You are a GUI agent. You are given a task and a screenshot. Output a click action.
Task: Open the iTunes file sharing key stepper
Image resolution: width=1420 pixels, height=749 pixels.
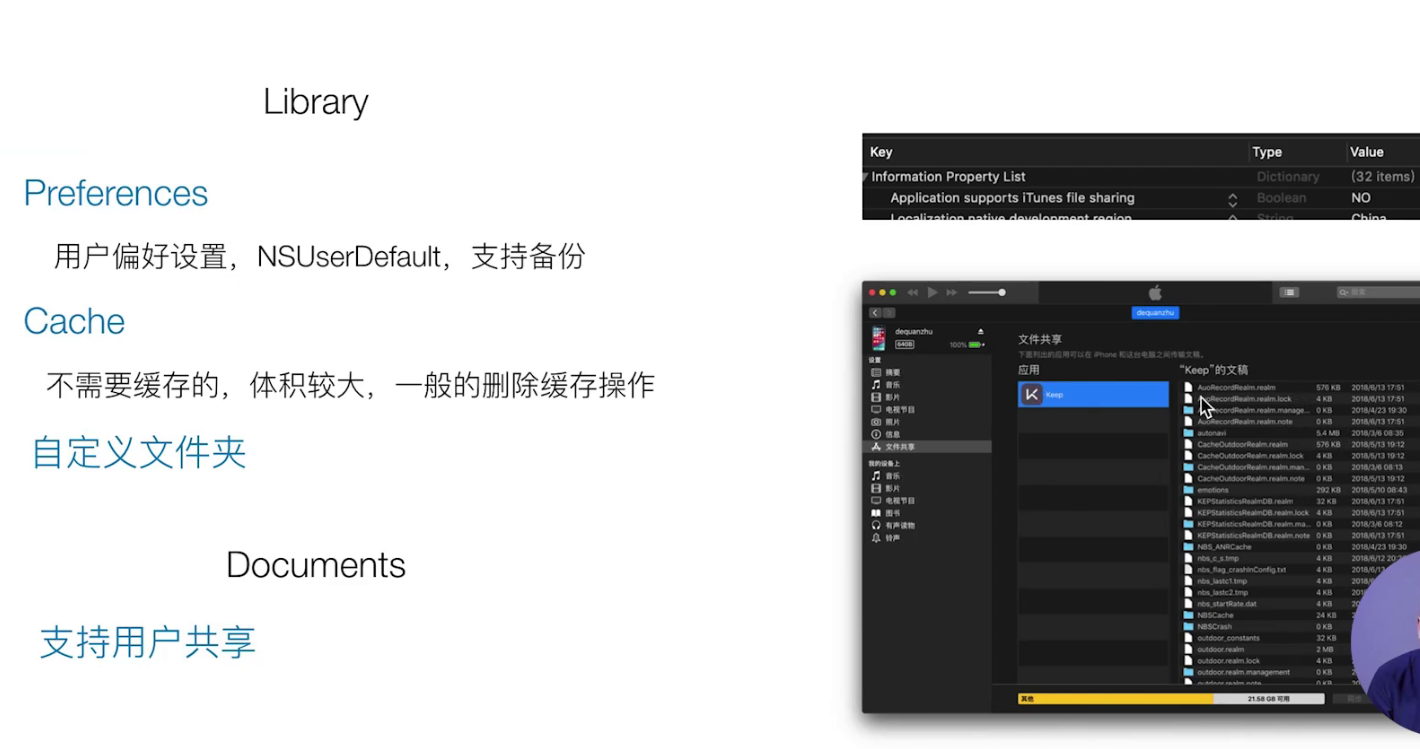pyautogui.click(x=1233, y=200)
